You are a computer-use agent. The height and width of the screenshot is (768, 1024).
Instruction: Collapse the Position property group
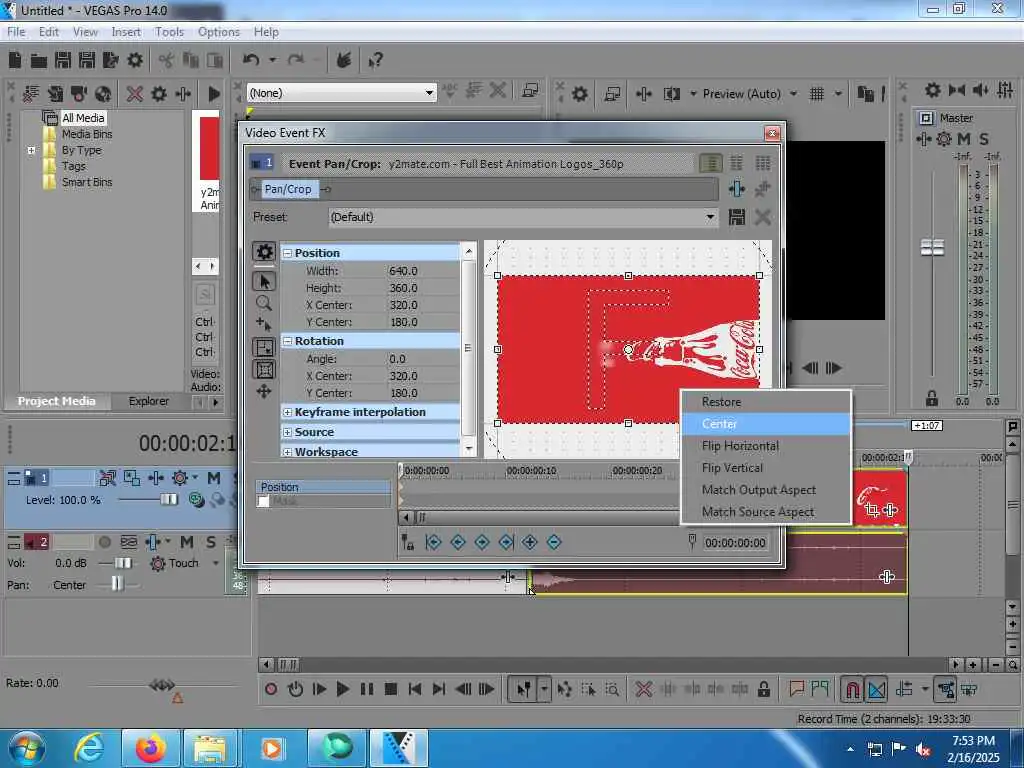pyautogui.click(x=287, y=253)
